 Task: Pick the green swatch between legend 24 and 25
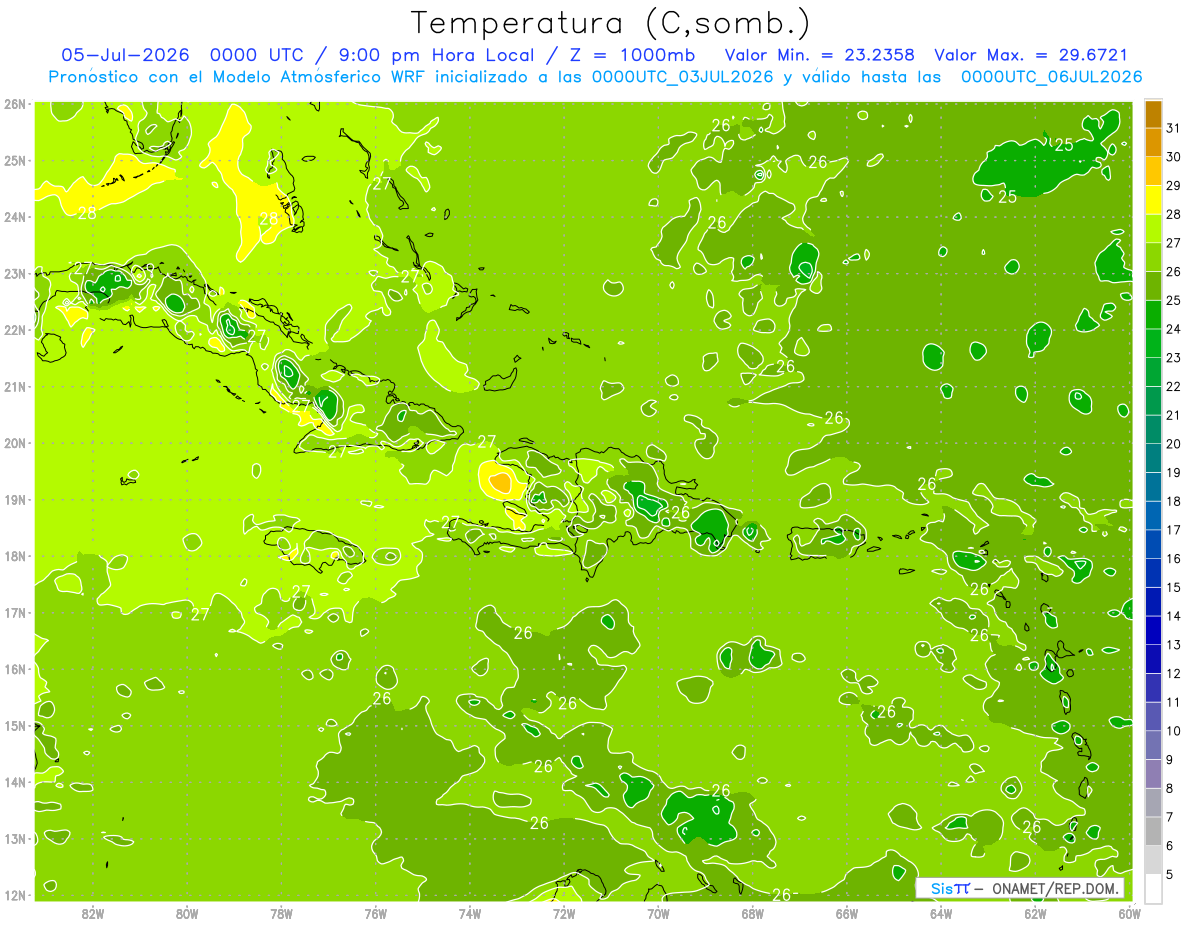tap(1153, 315)
